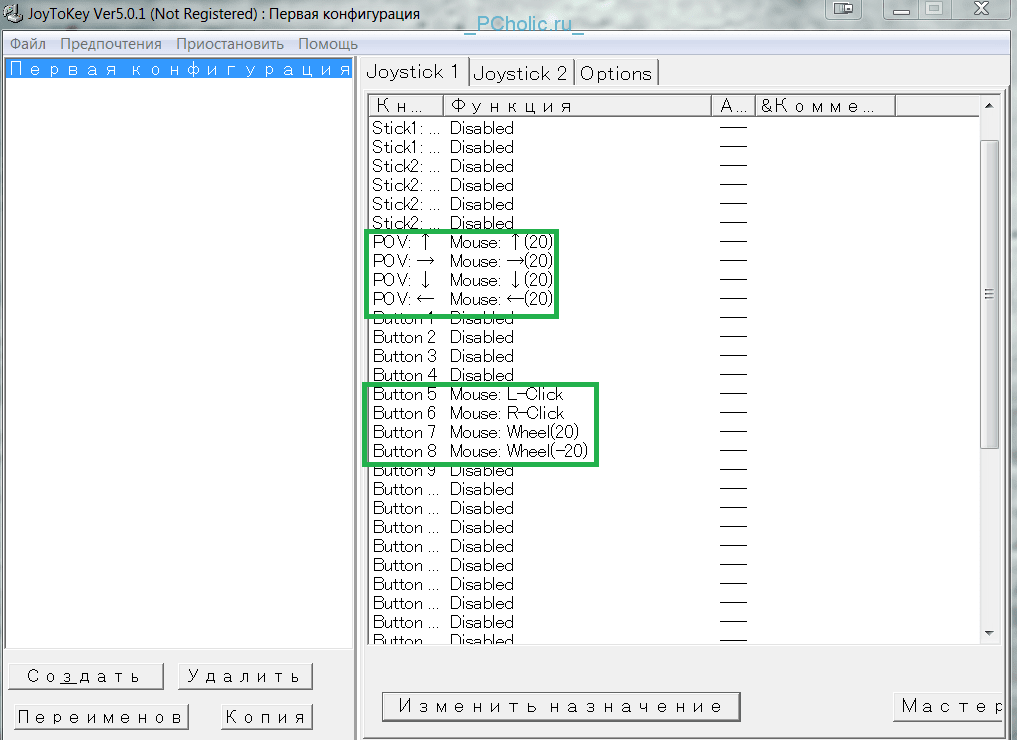Click the JoyToKey app icon in title bar
The image size is (1017, 740).
[12, 14]
